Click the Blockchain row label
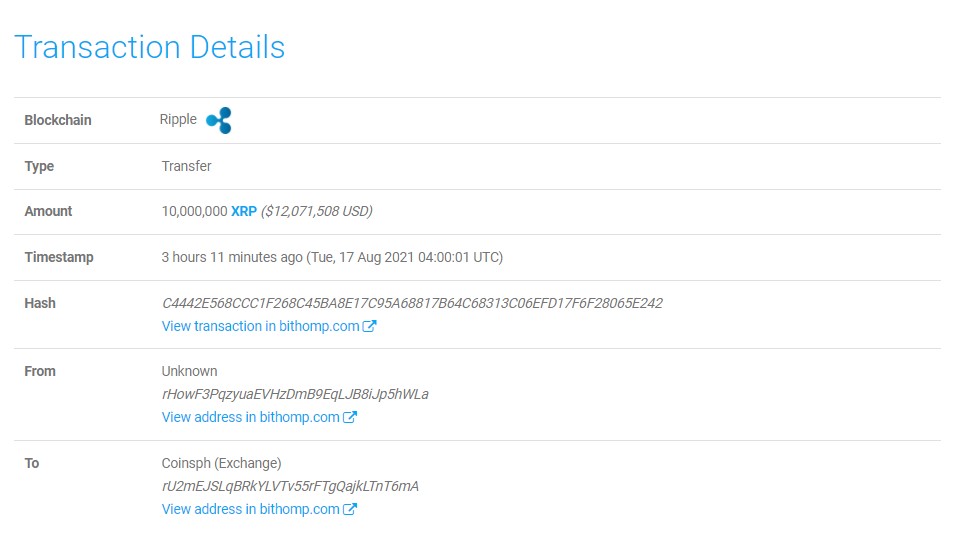964x542 pixels. 58,120
